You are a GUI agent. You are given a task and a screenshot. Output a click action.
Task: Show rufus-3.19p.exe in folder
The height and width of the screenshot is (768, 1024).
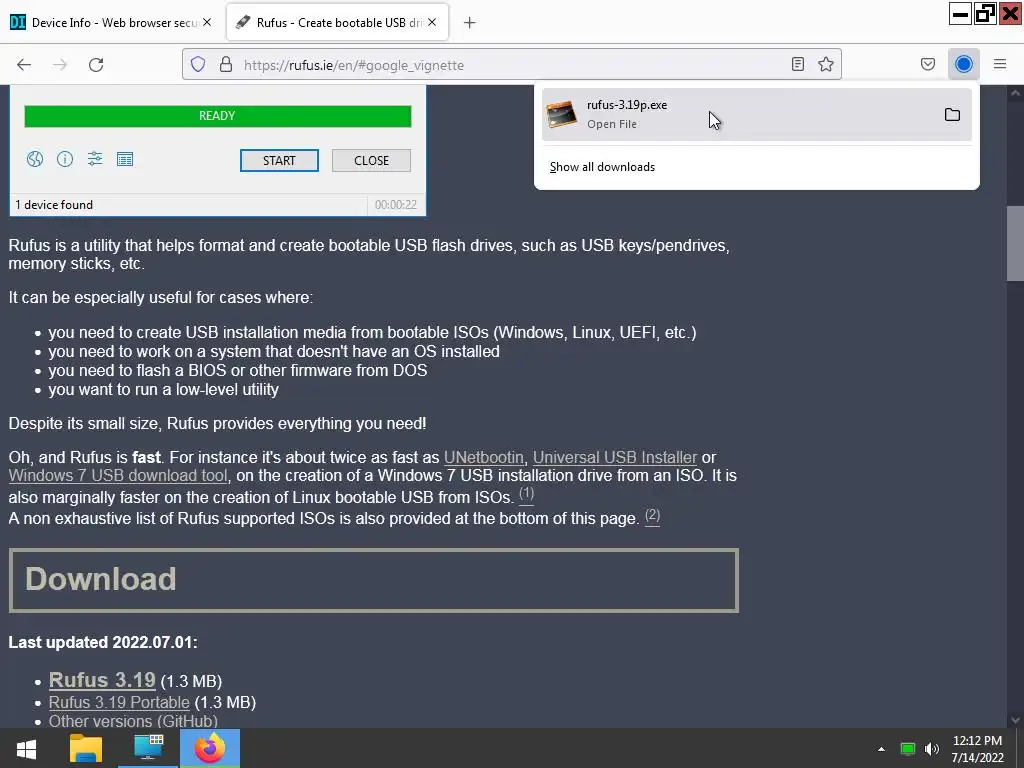952,115
